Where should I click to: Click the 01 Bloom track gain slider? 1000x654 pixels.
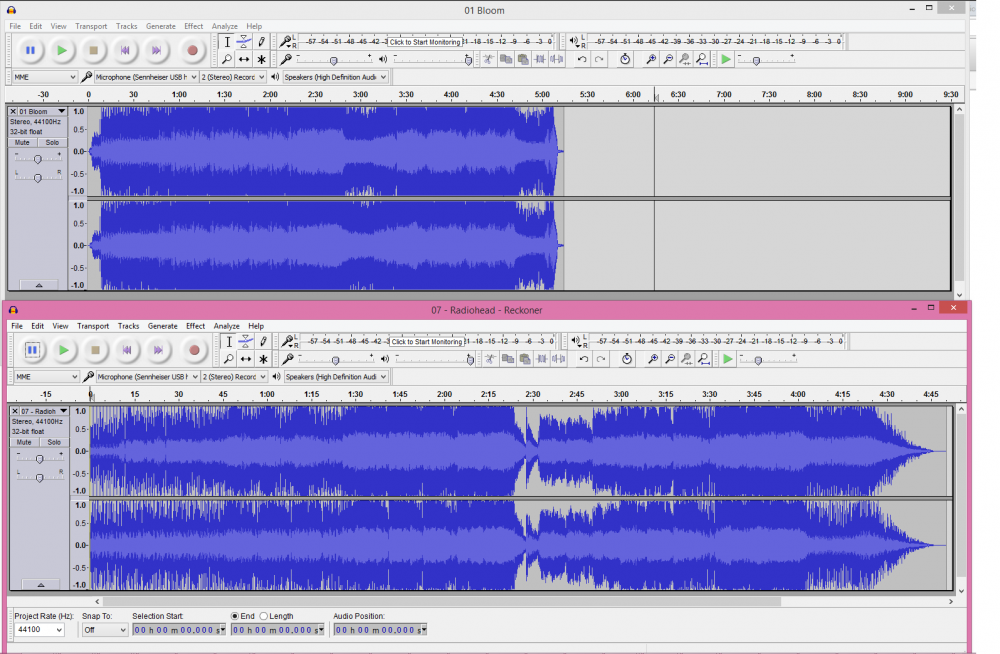click(38, 159)
